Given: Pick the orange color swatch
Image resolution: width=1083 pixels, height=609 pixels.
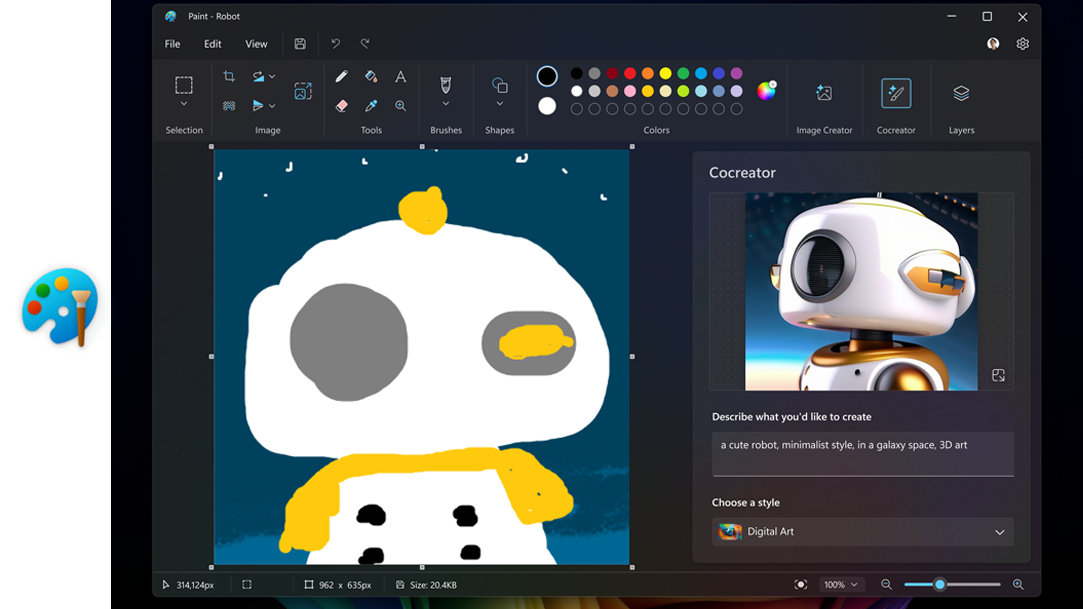Looking at the screenshot, I should (648, 73).
